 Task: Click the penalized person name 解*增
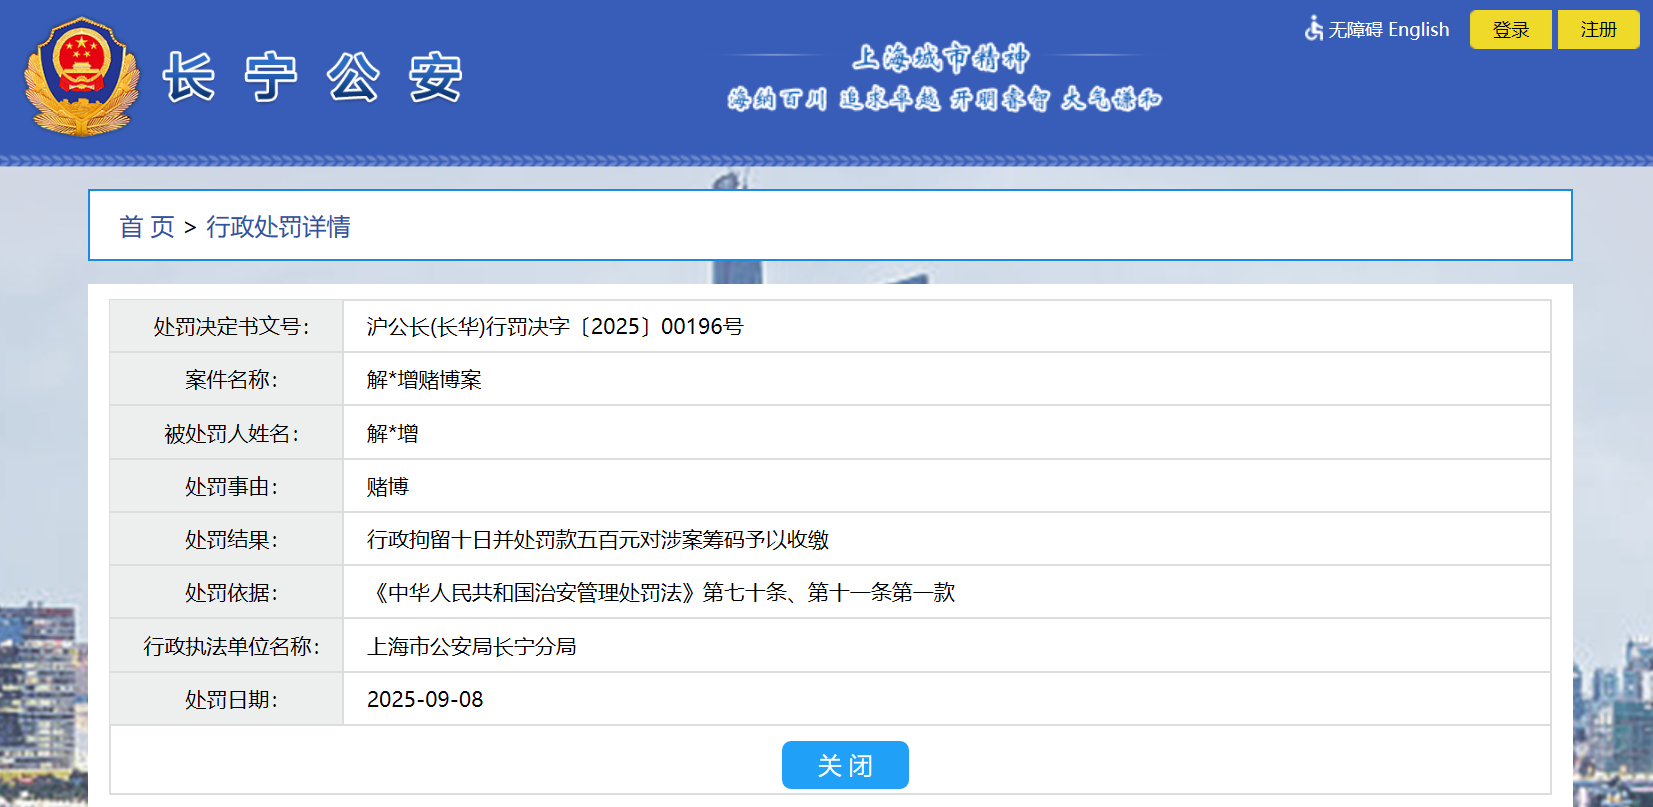392,434
